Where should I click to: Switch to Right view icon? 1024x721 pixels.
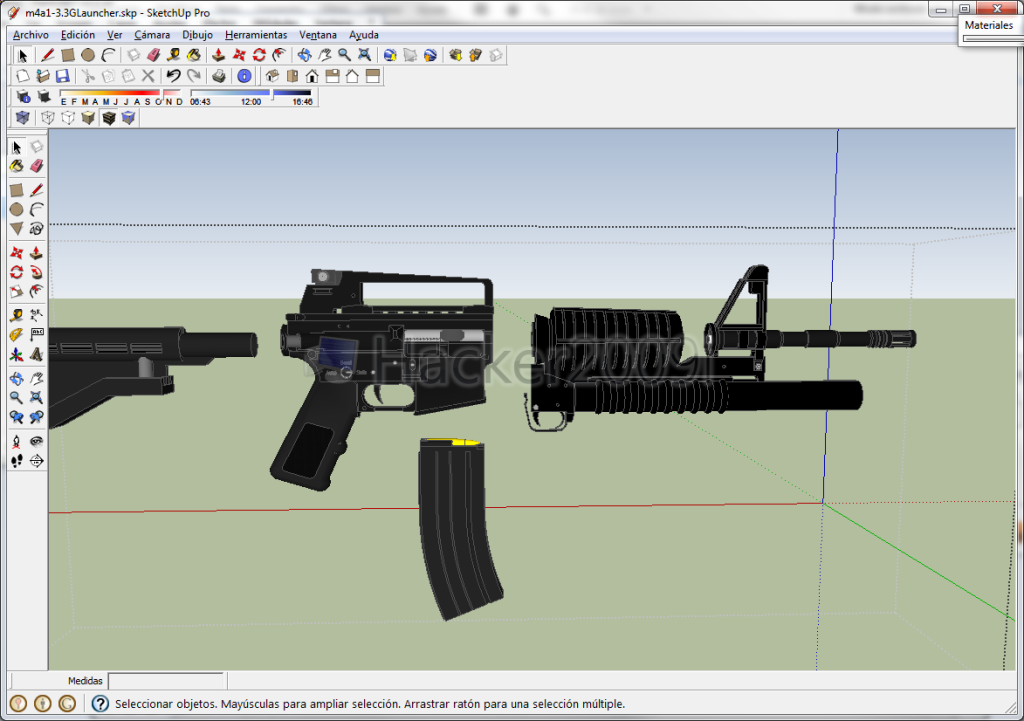(332, 76)
